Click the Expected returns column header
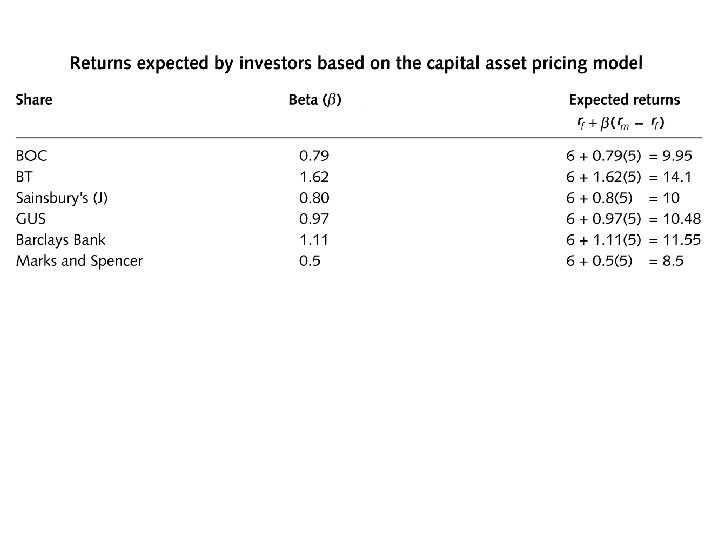Screen dimensions: 720x540 pos(624,100)
